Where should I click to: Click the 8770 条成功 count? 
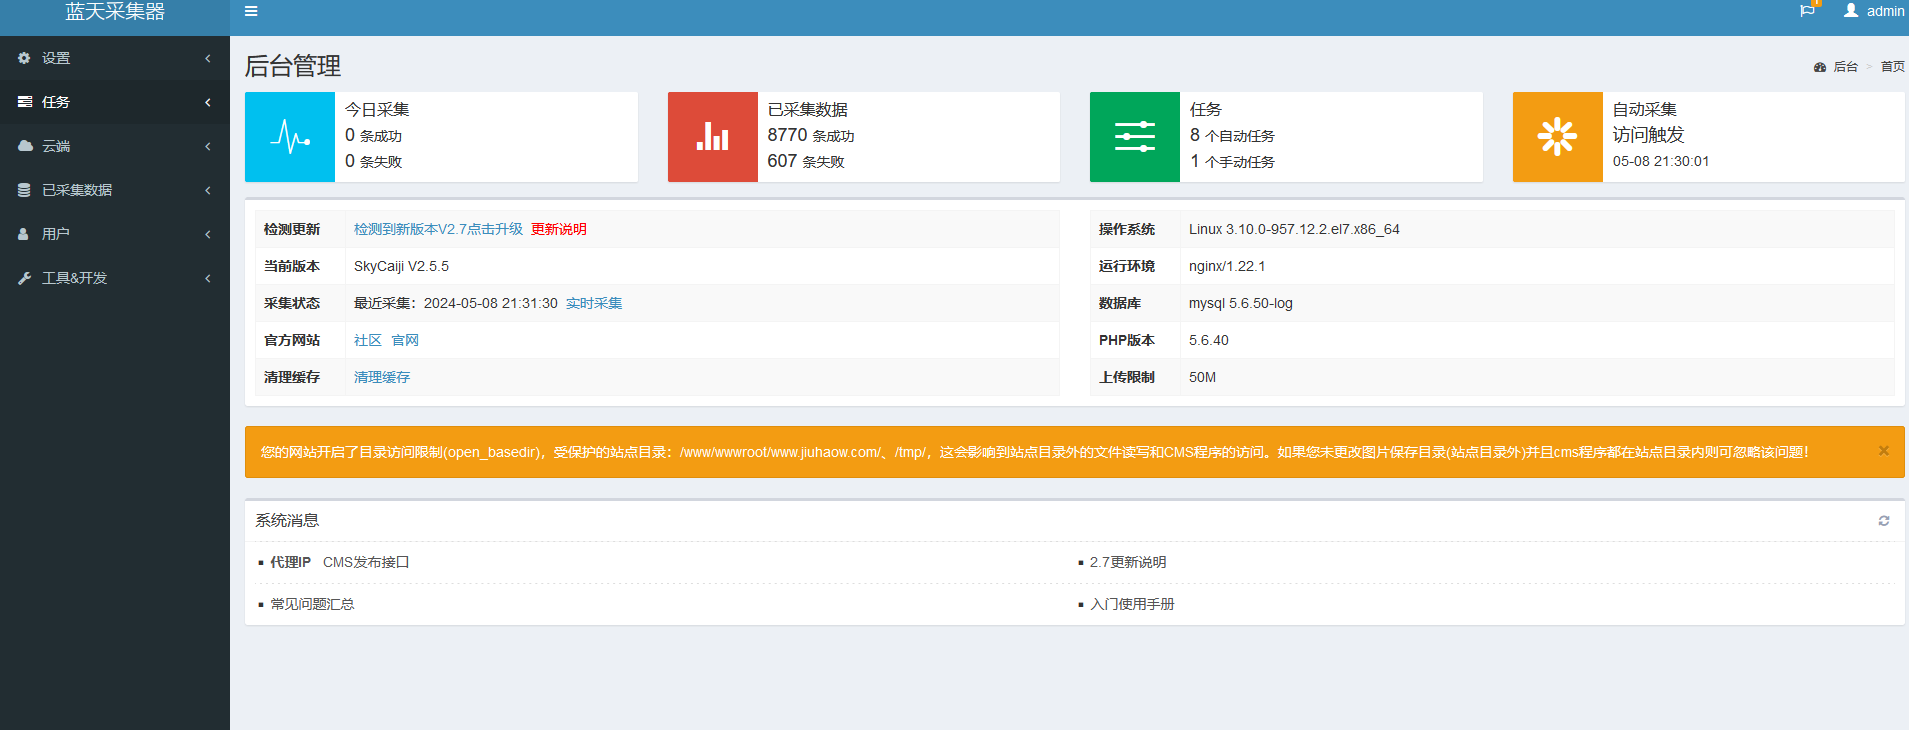tap(811, 135)
